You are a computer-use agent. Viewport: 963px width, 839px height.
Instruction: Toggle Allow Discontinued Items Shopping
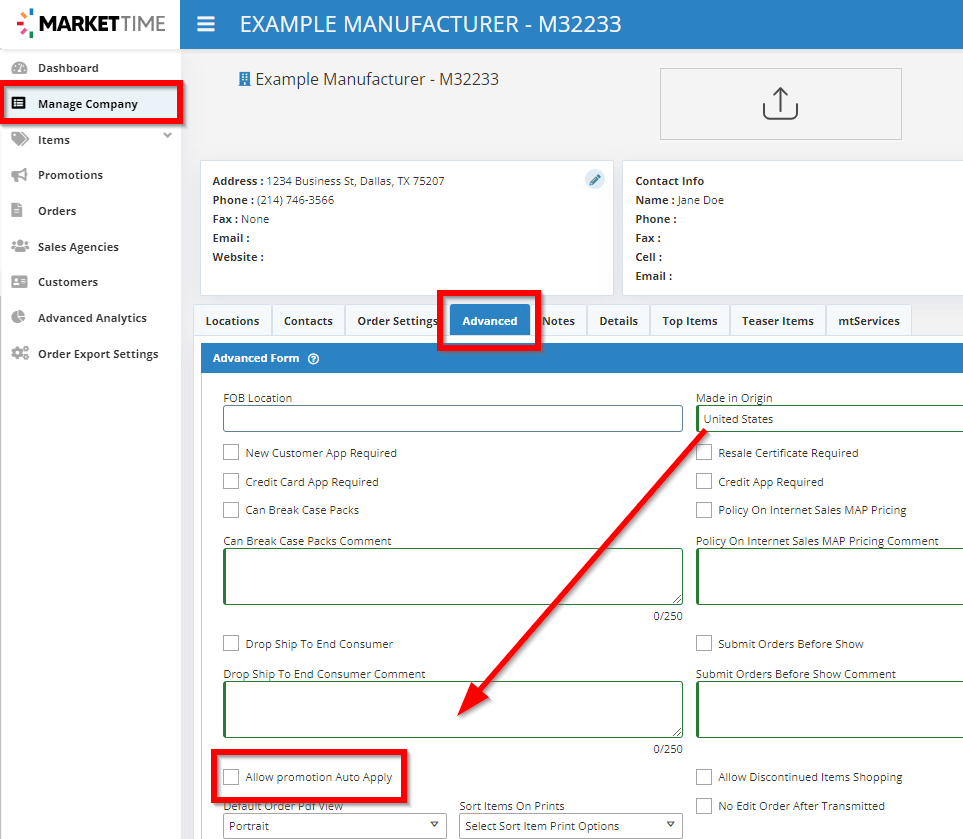(704, 777)
